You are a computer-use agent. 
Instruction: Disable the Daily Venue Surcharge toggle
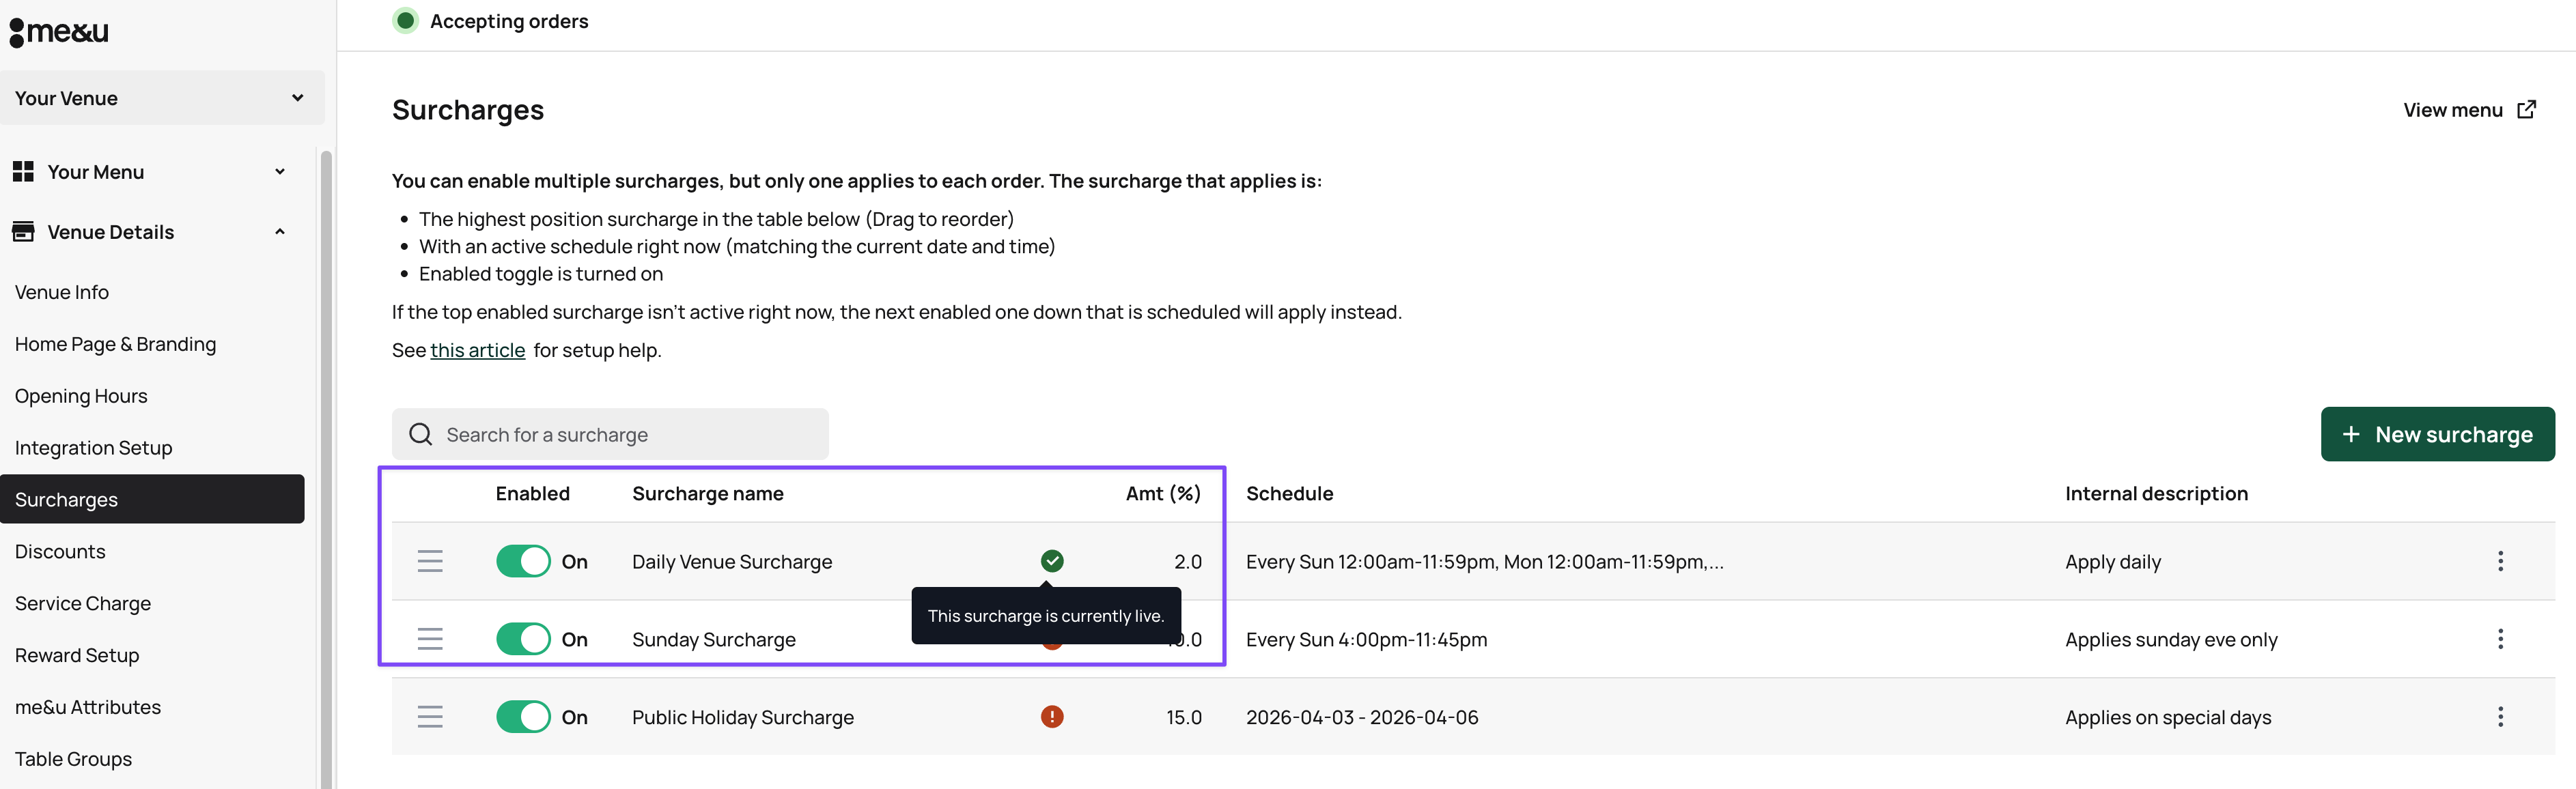[523, 561]
